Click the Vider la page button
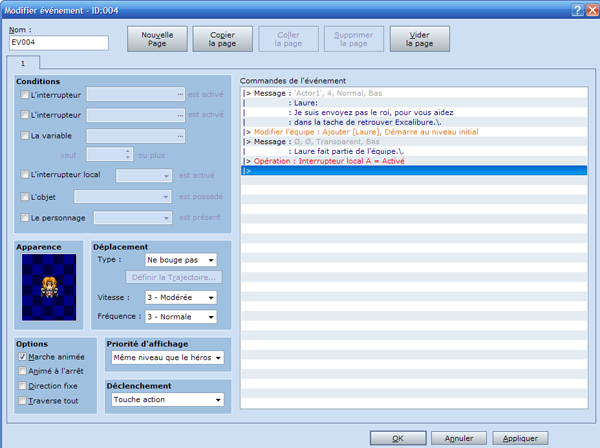The image size is (600, 448). click(419, 39)
